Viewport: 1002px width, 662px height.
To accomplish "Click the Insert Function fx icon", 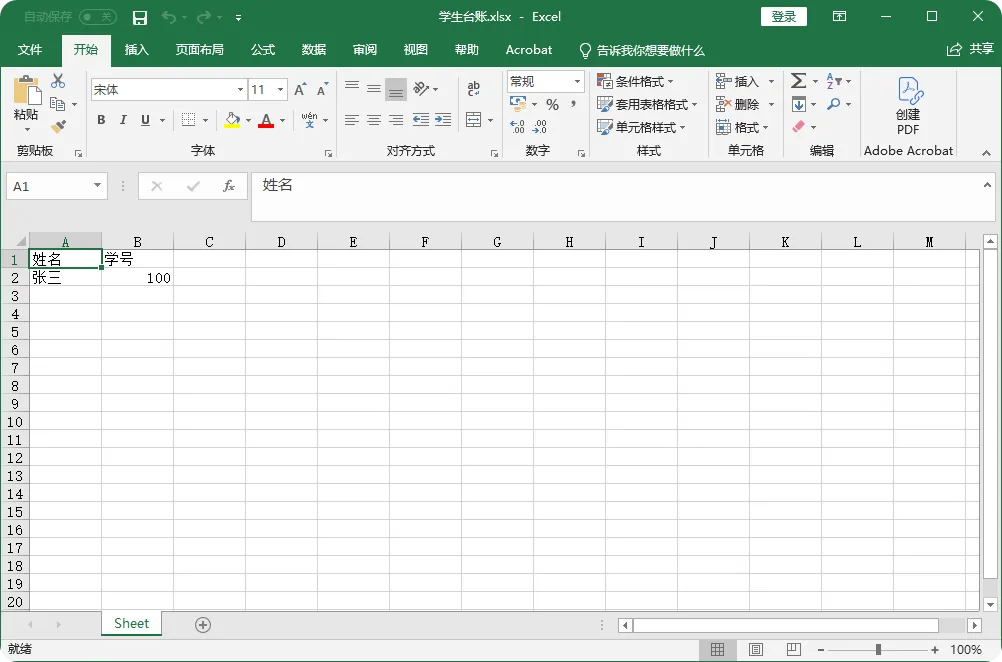I will coord(229,186).
